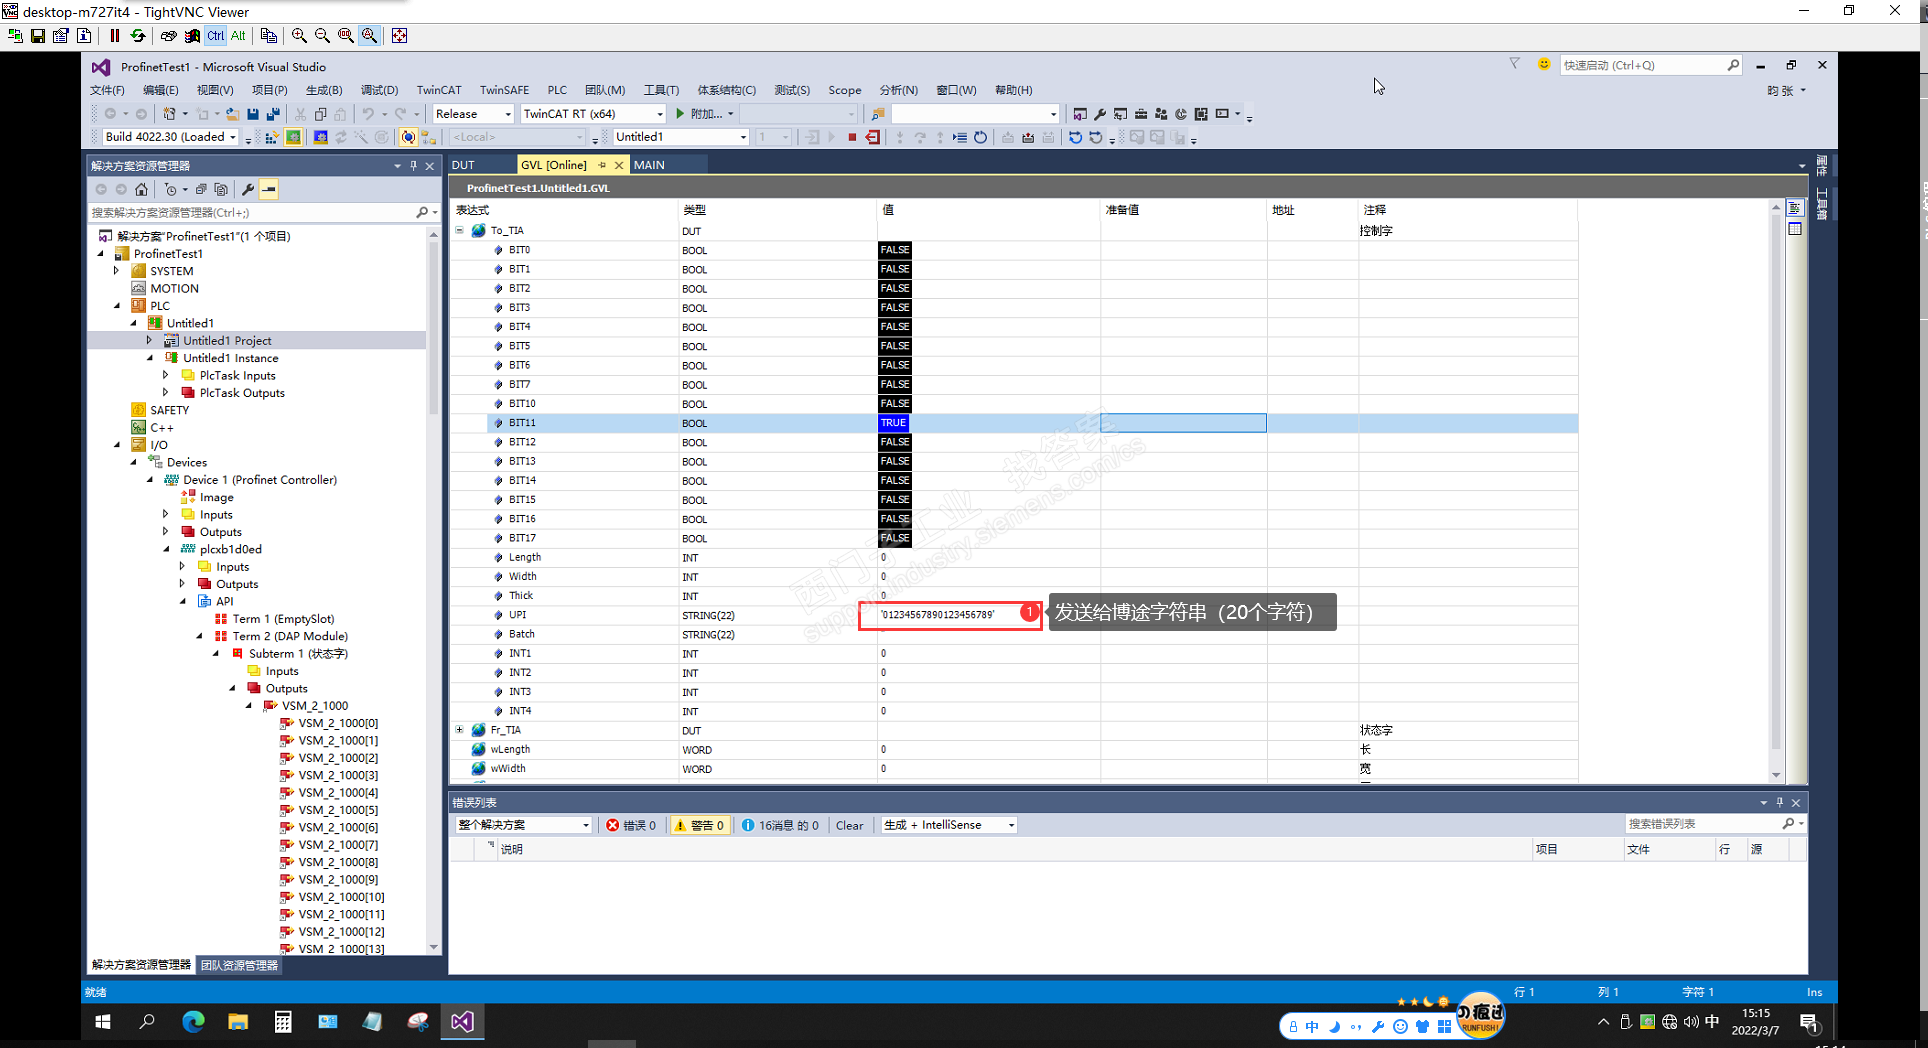Pause the TightVNC viewer session
1928x1048 pixels.
(115, 36)
